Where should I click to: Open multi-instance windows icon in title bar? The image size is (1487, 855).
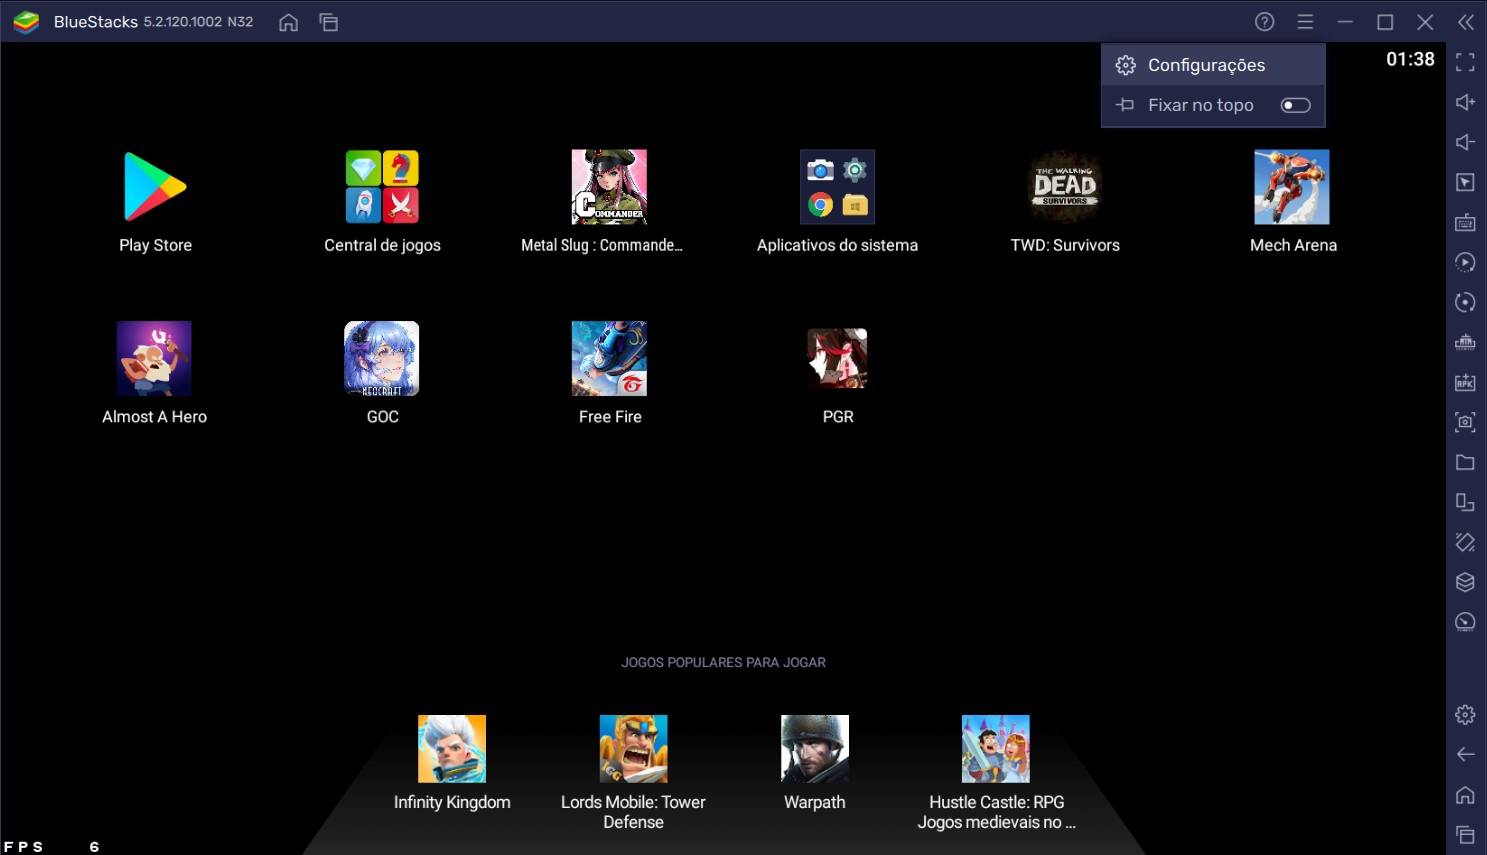(329, 22)
